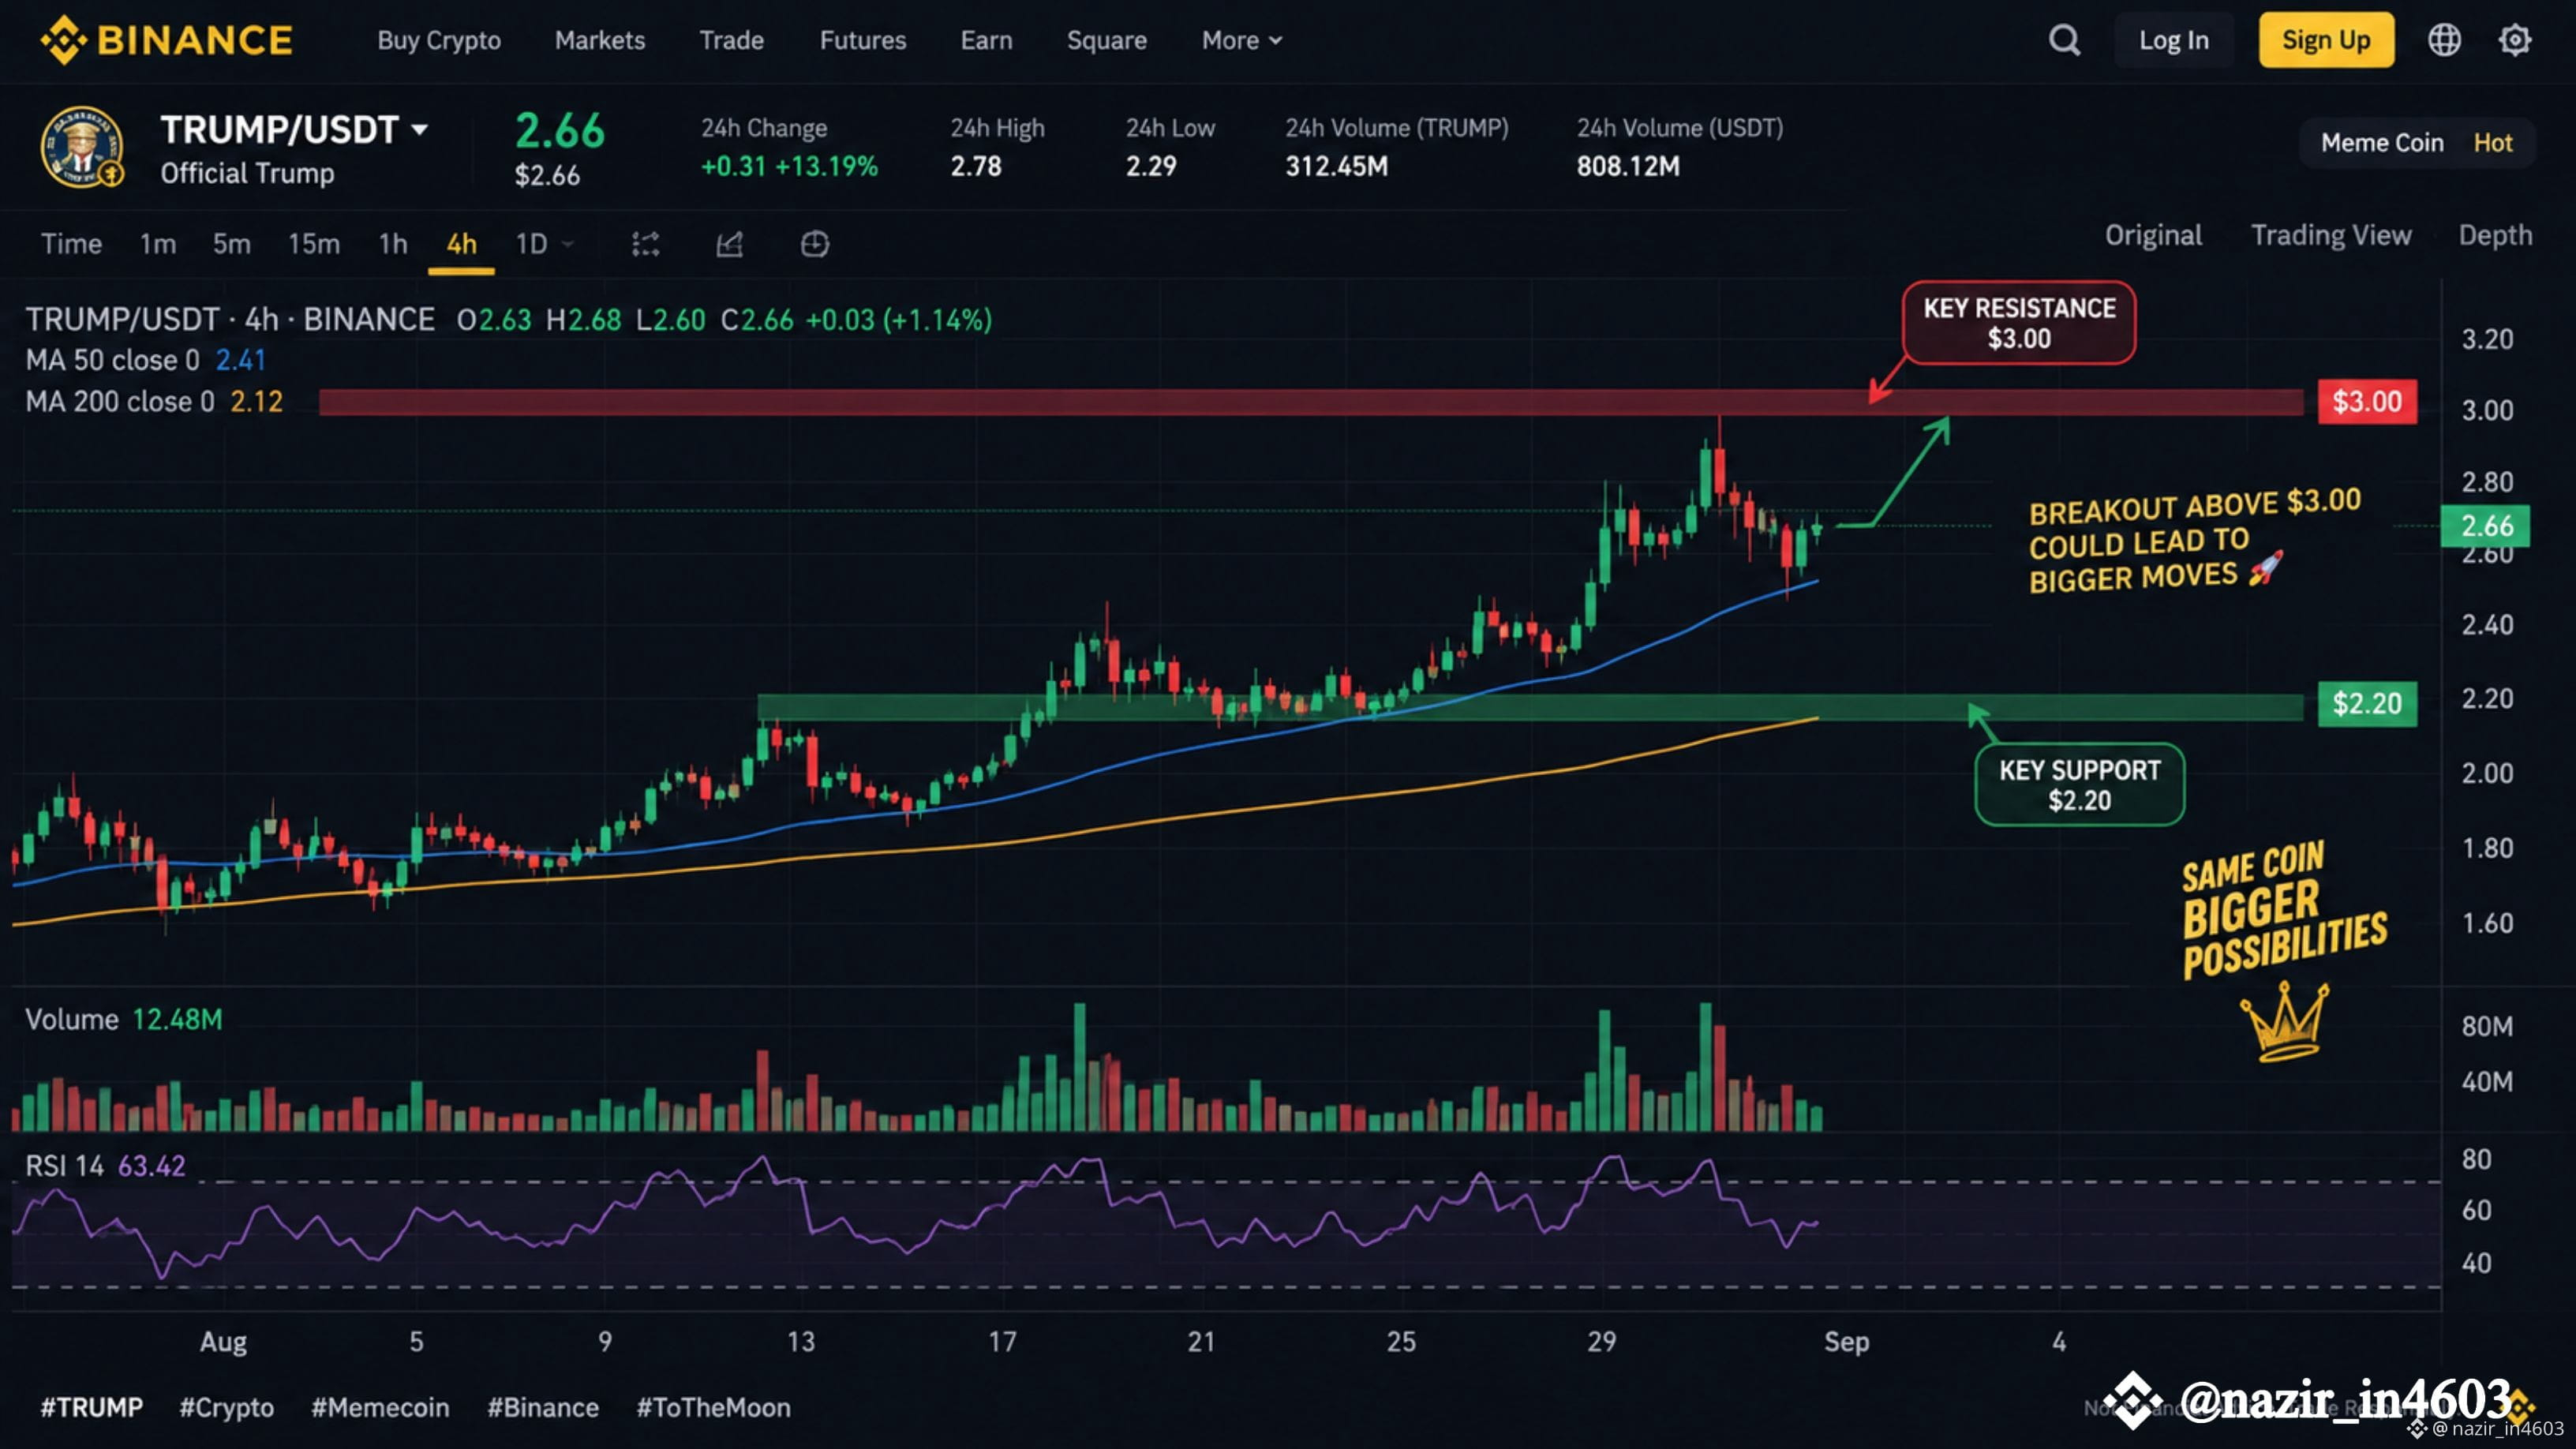Screen dimensions: 2576x1449
Task: Click the 24h Change +13.19% value
Action: [x=826, y=166]
